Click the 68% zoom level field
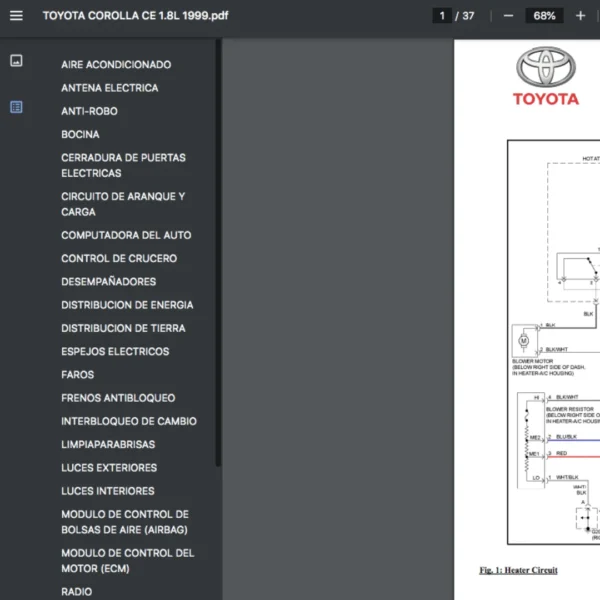The image size is (600, 600). click(544, 16)
